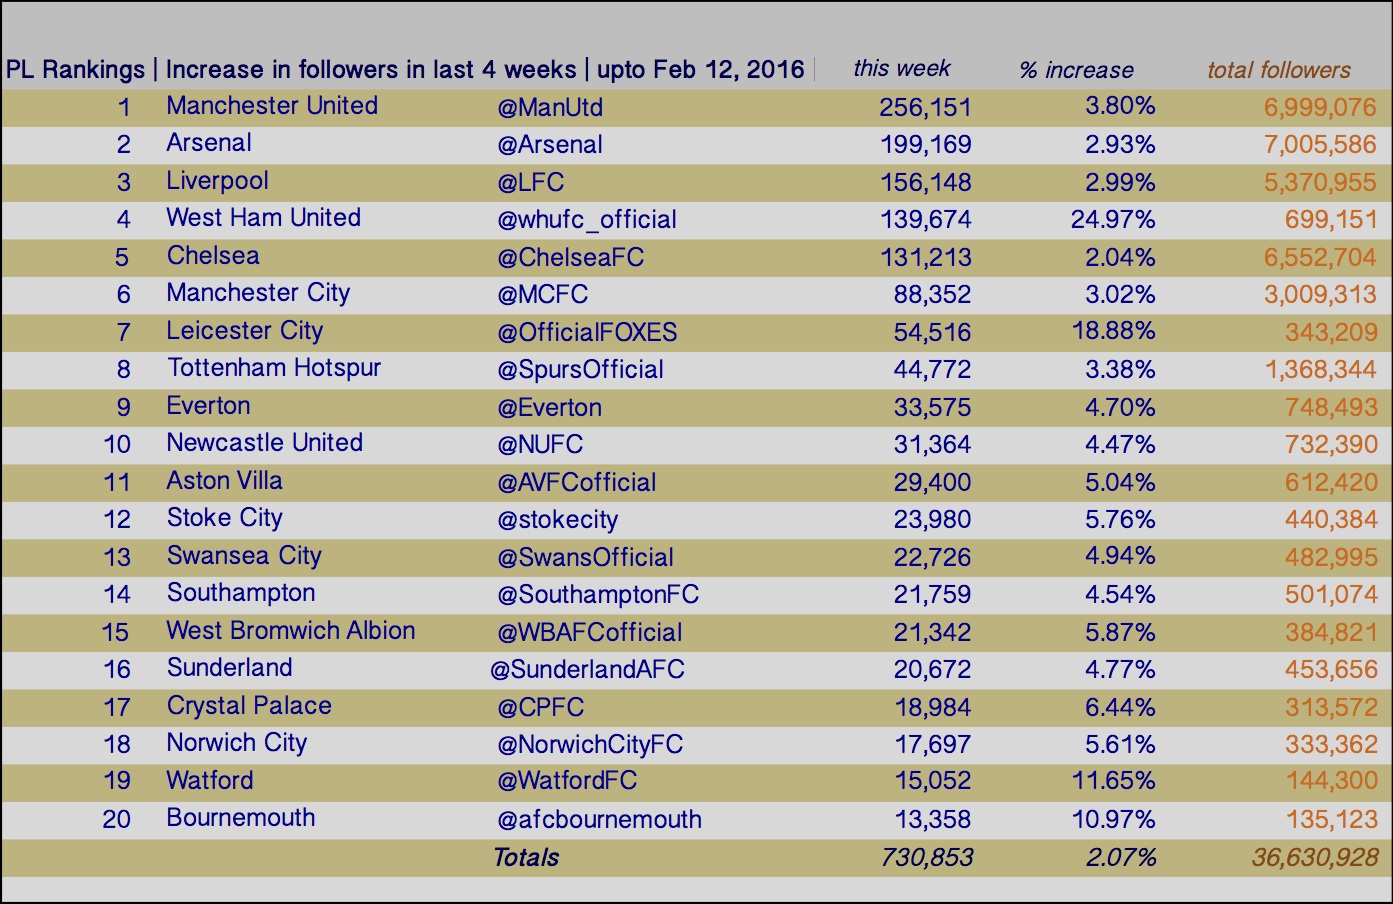Viewport: 1393px width, 904px height.
Task: Select the '% increase' column header
Action: pyautogui.click(x=1077, y=70)
